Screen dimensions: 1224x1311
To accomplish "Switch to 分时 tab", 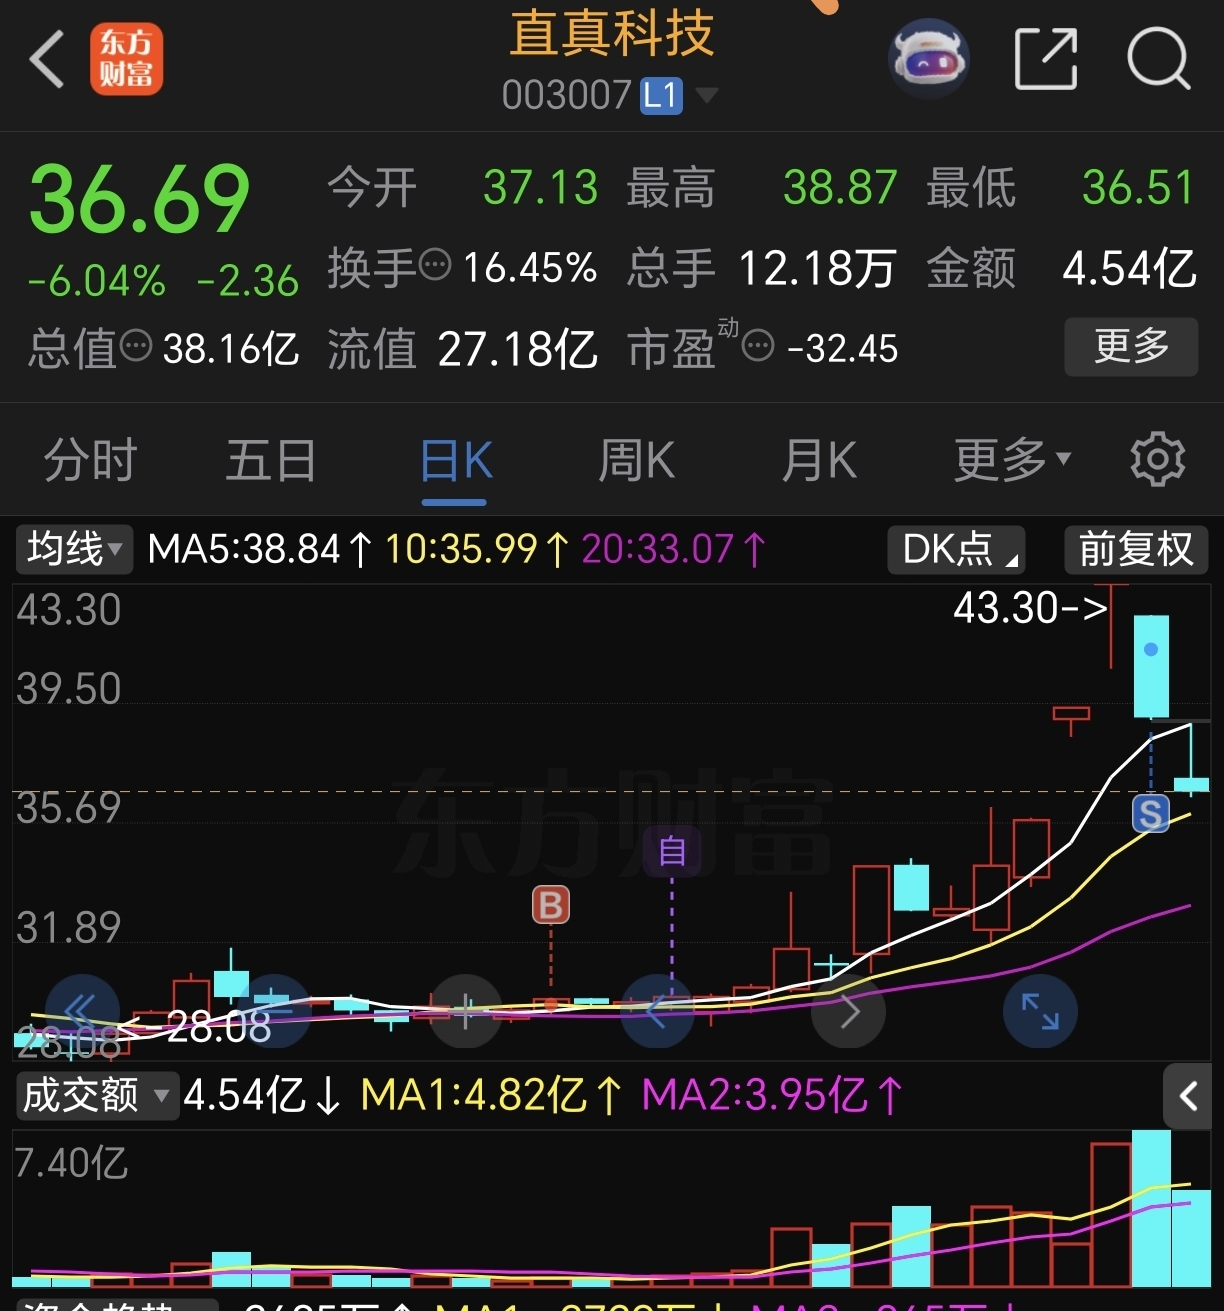I will pos(90,460).
